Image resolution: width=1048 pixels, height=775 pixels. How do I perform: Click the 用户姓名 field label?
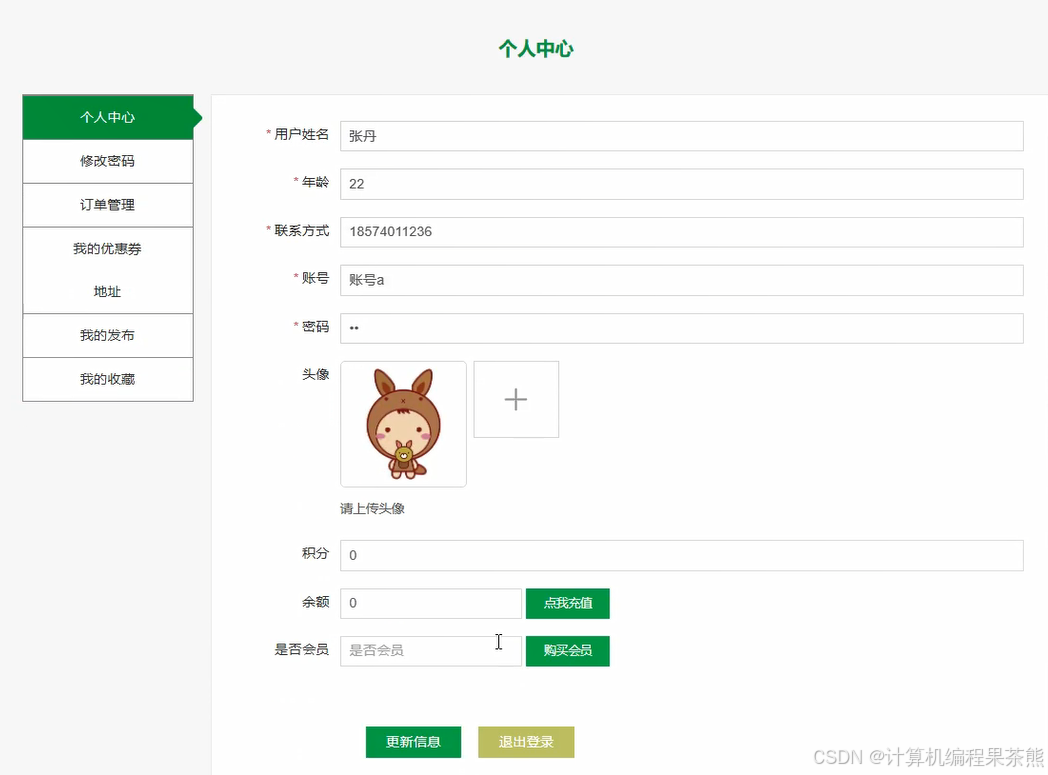pyautogui.click(x=301, y=134)
